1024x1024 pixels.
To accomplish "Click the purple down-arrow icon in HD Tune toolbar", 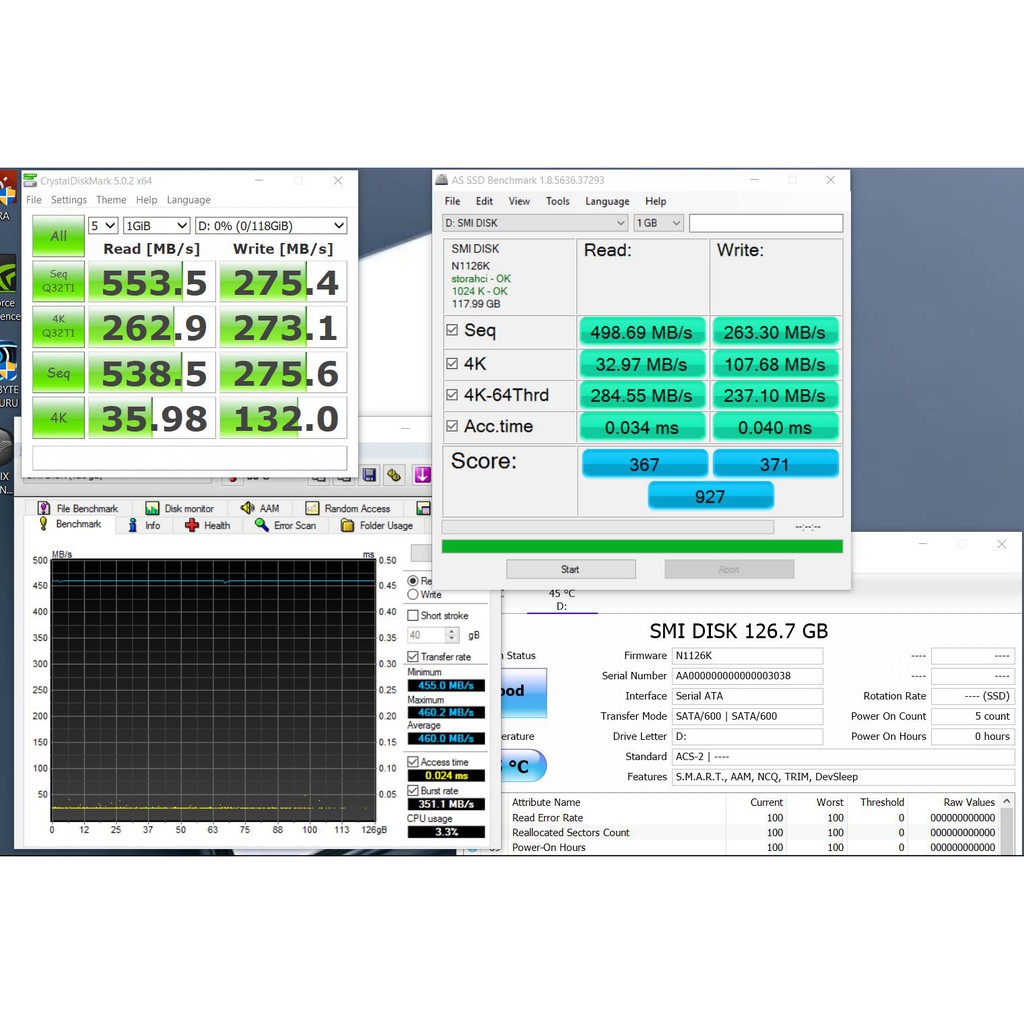I will click(422, 475).
